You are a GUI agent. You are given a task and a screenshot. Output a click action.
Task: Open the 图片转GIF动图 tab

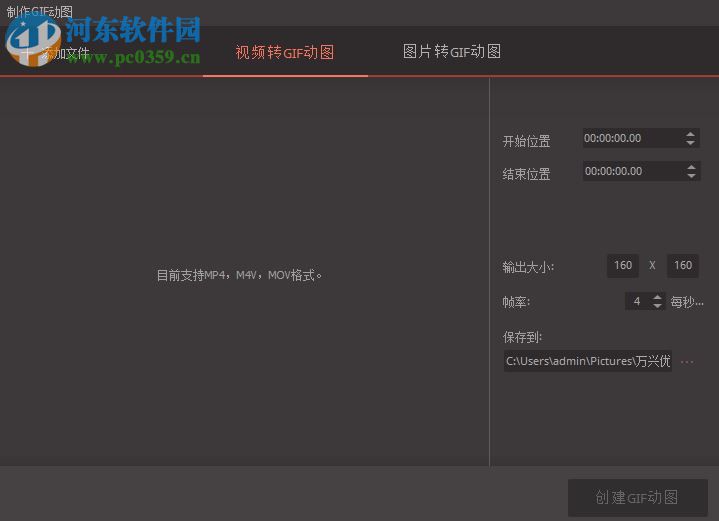452,51
